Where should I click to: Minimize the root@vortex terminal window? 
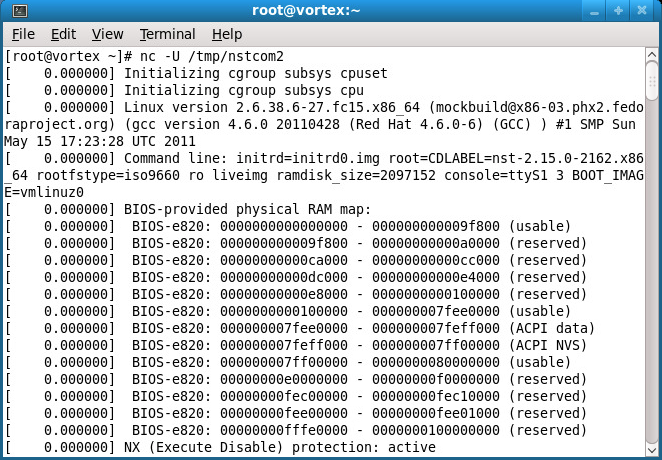click(594, 11)
